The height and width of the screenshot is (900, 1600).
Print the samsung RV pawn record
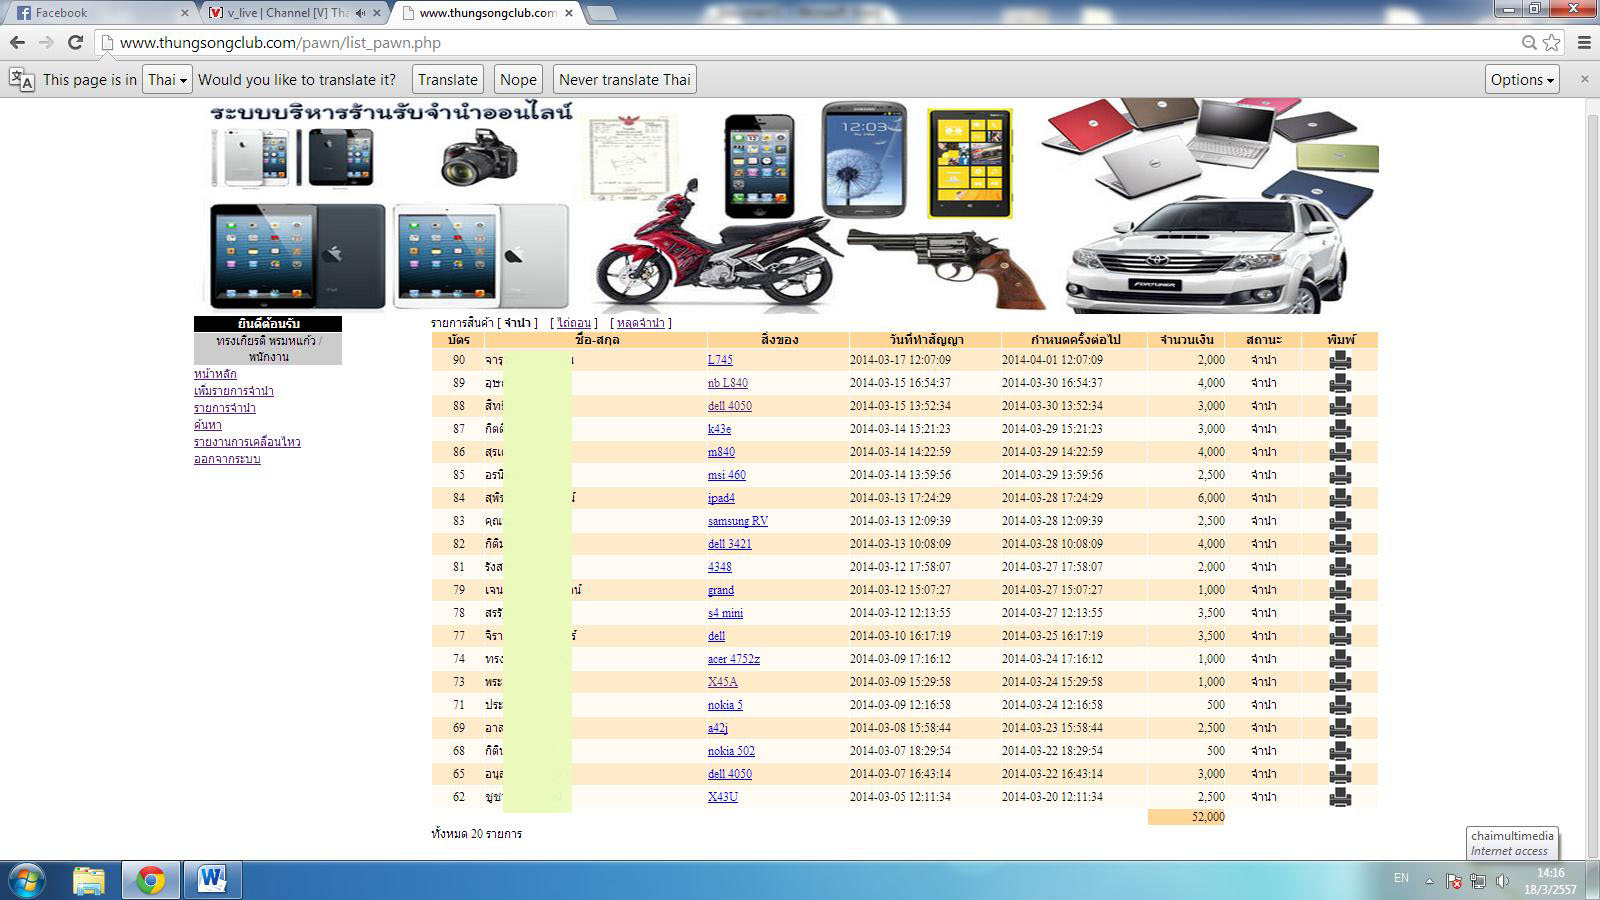point(1340,521)
